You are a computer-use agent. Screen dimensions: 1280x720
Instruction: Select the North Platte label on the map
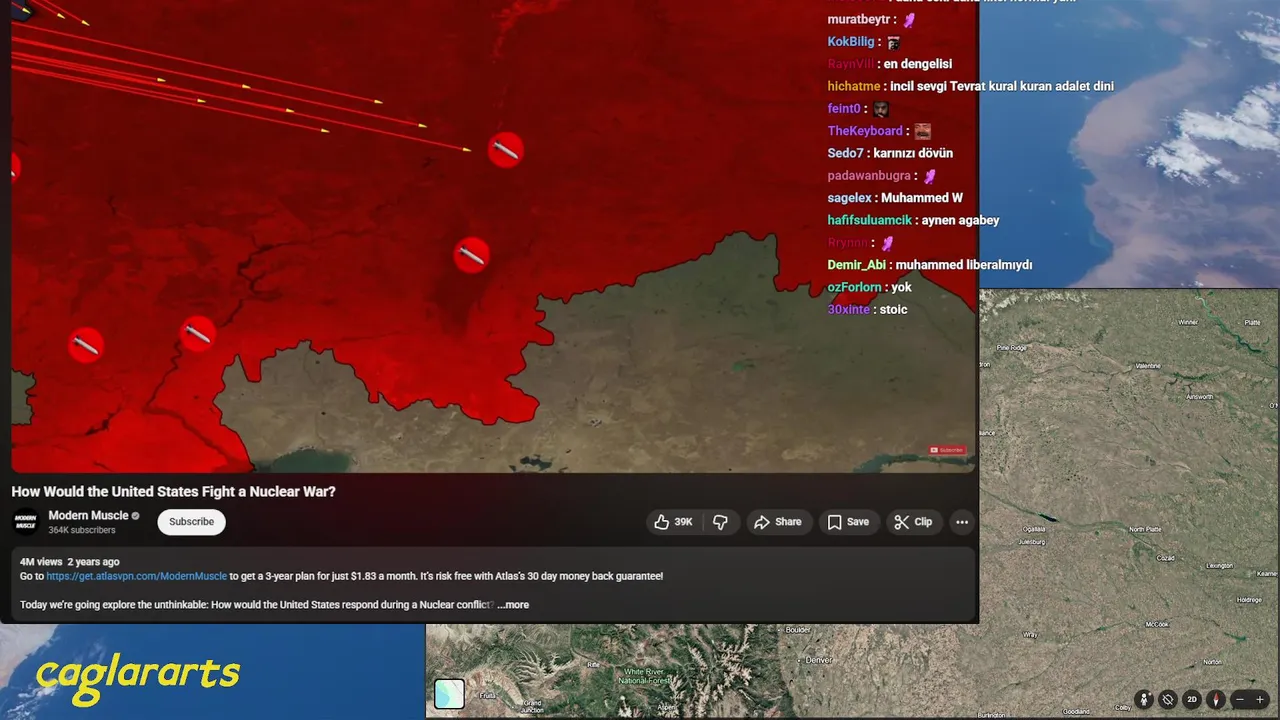1144,529
